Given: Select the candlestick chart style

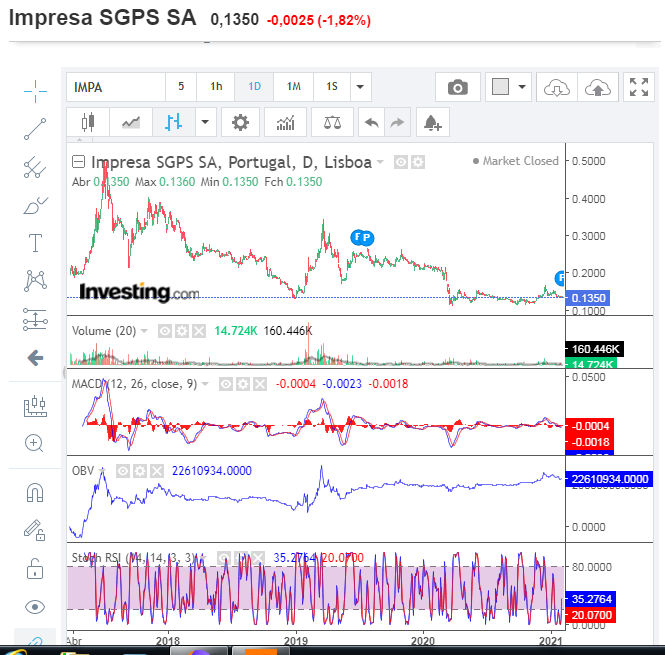Looking at the screenshot, I should [x=88, y=122].
